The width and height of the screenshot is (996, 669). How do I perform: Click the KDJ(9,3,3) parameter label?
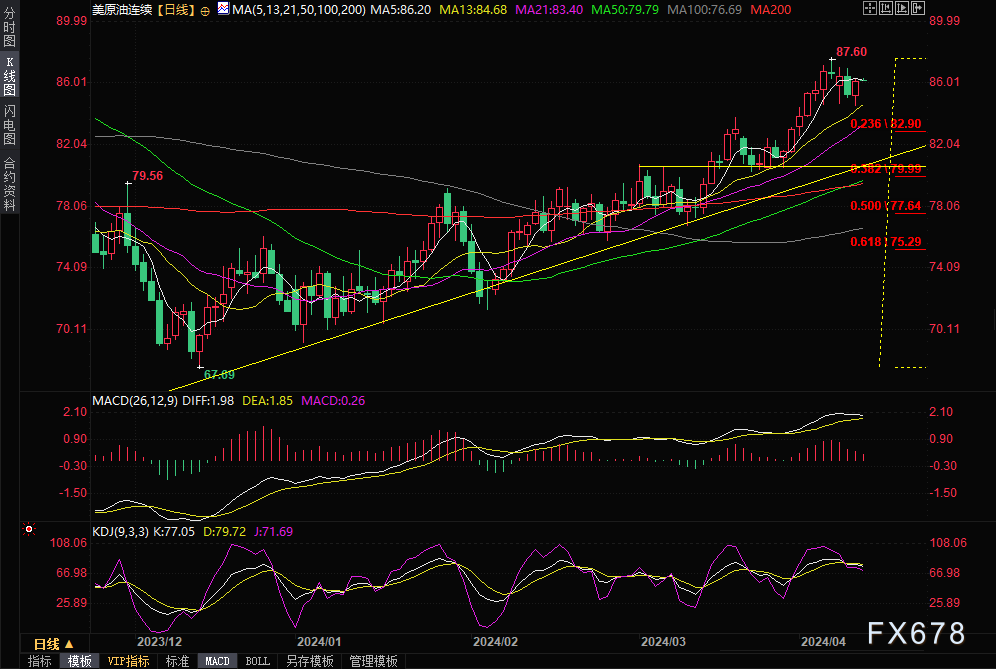tap(121, 530)
